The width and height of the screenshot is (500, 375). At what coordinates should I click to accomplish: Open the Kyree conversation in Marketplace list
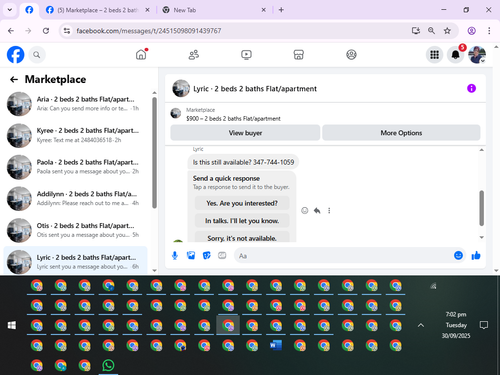[75, 135]
